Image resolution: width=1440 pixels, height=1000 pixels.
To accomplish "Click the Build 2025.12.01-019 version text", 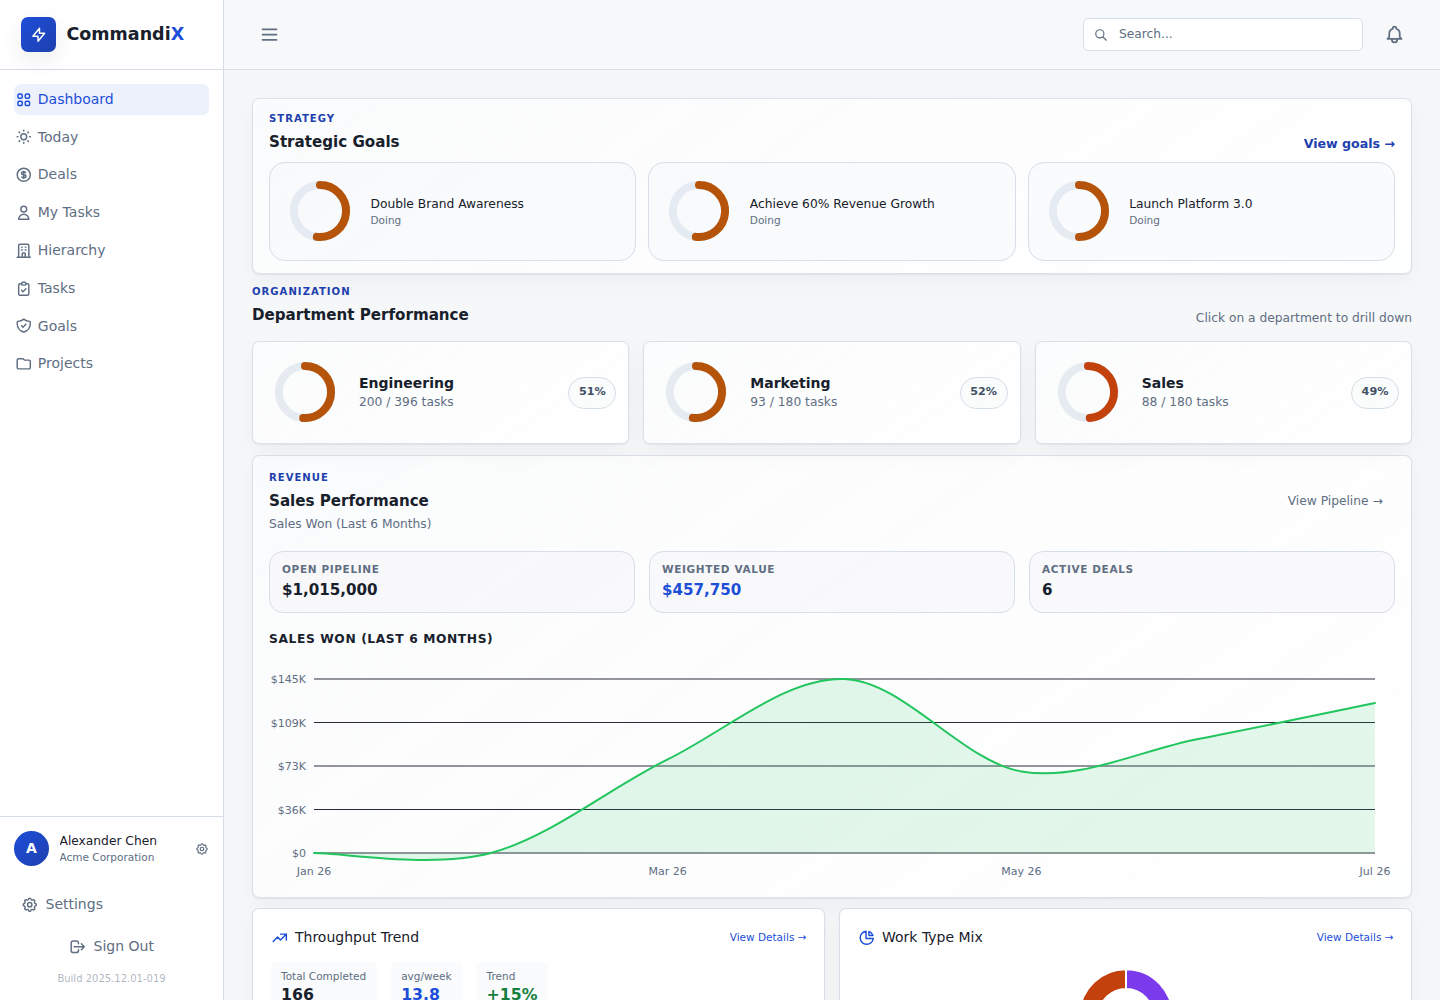I will pyautogui.click(x=112, y=979).
